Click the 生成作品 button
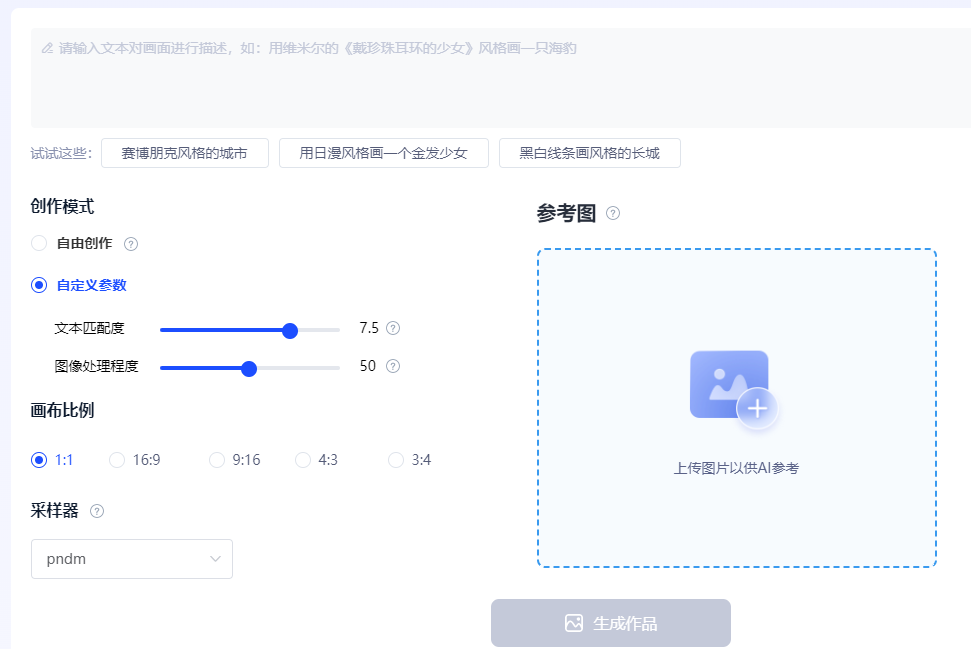The image size is (971, 649). pyautogui.click(x=611, y=623)
